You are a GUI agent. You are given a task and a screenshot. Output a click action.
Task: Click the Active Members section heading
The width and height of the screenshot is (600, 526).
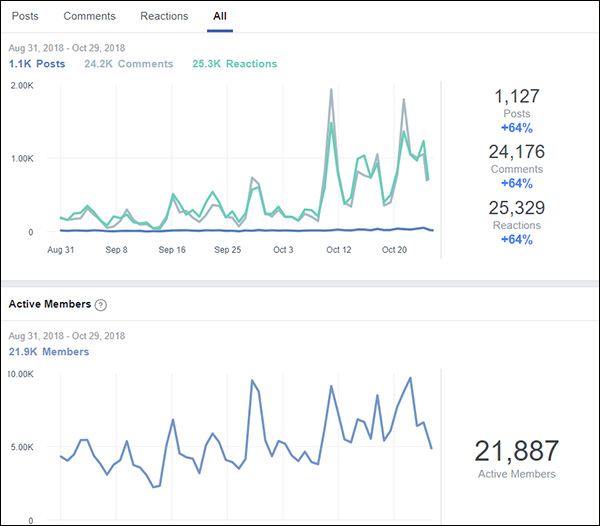tap(50, 304)
